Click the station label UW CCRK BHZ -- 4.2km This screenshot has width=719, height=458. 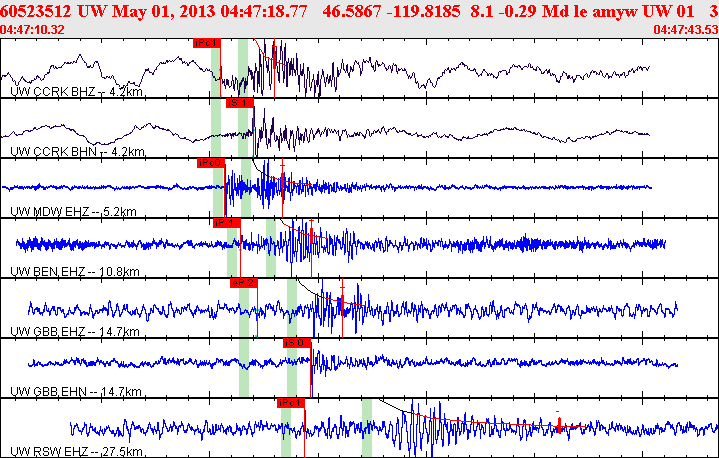tap(76, 92)
